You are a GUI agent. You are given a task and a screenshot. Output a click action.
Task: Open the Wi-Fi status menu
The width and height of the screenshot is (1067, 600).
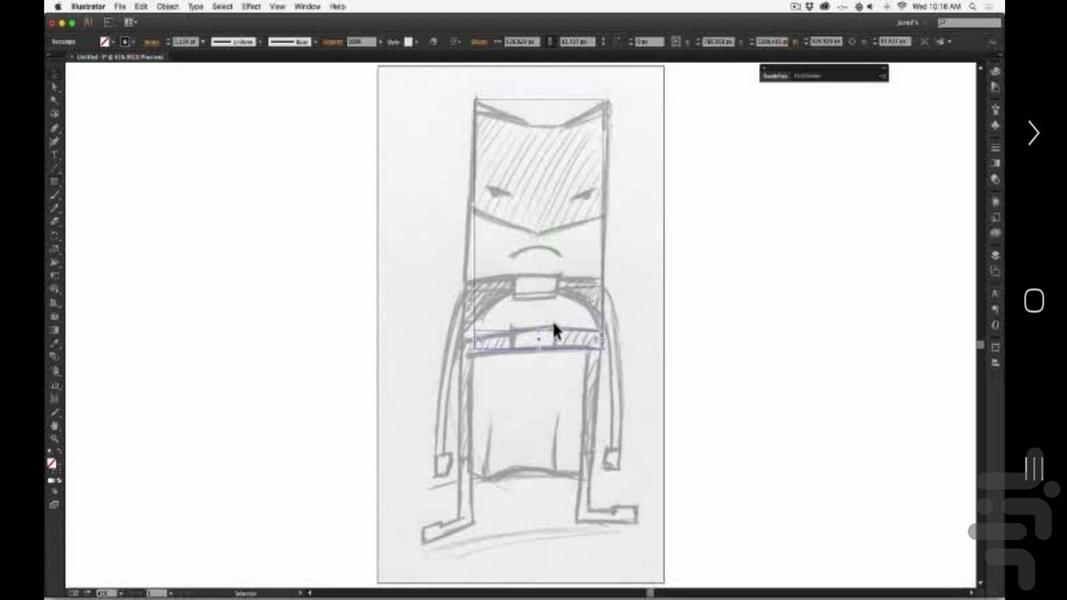(x=902, y=7)
